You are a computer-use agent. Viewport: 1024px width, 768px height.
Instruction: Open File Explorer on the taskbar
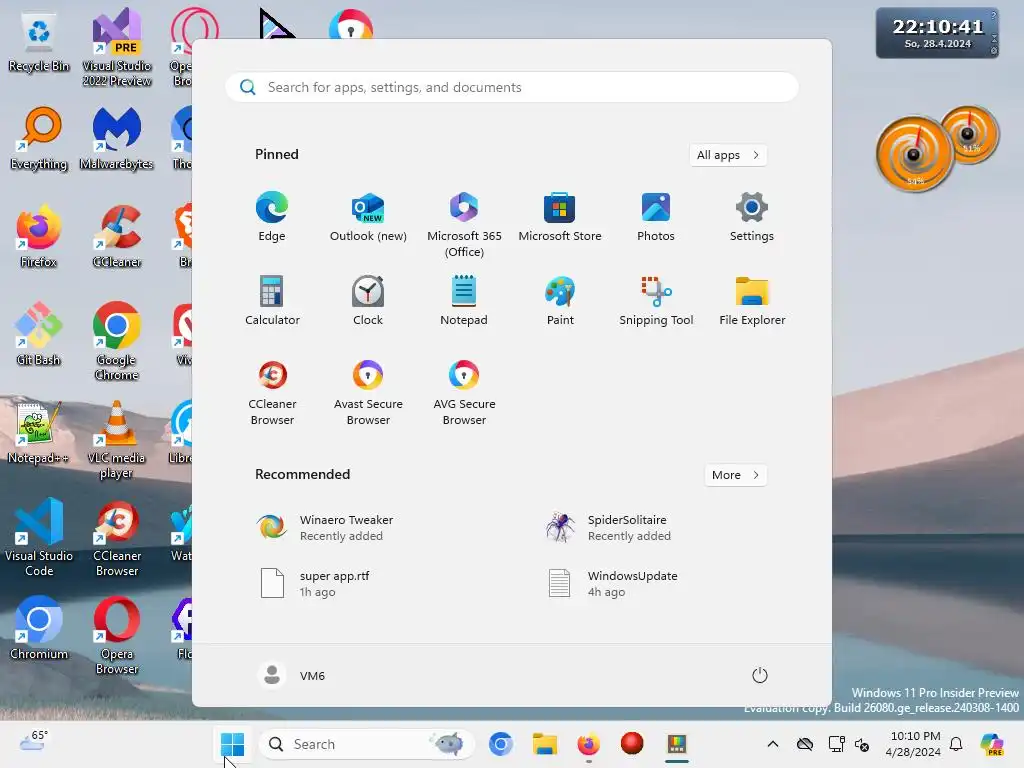545,744
